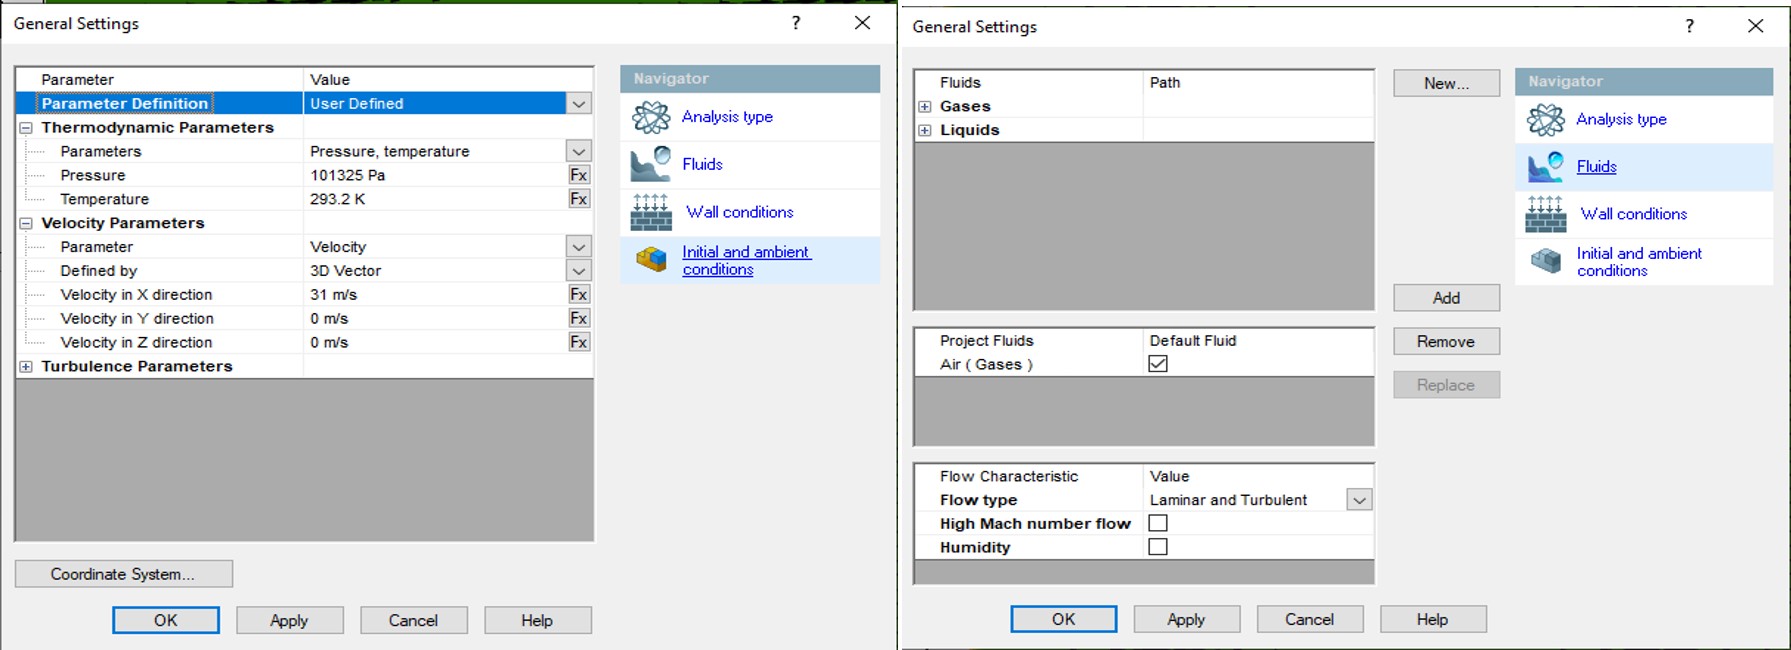Open the Flow type dropdown
This screenshot has height=650, width=1791.
1358,500
